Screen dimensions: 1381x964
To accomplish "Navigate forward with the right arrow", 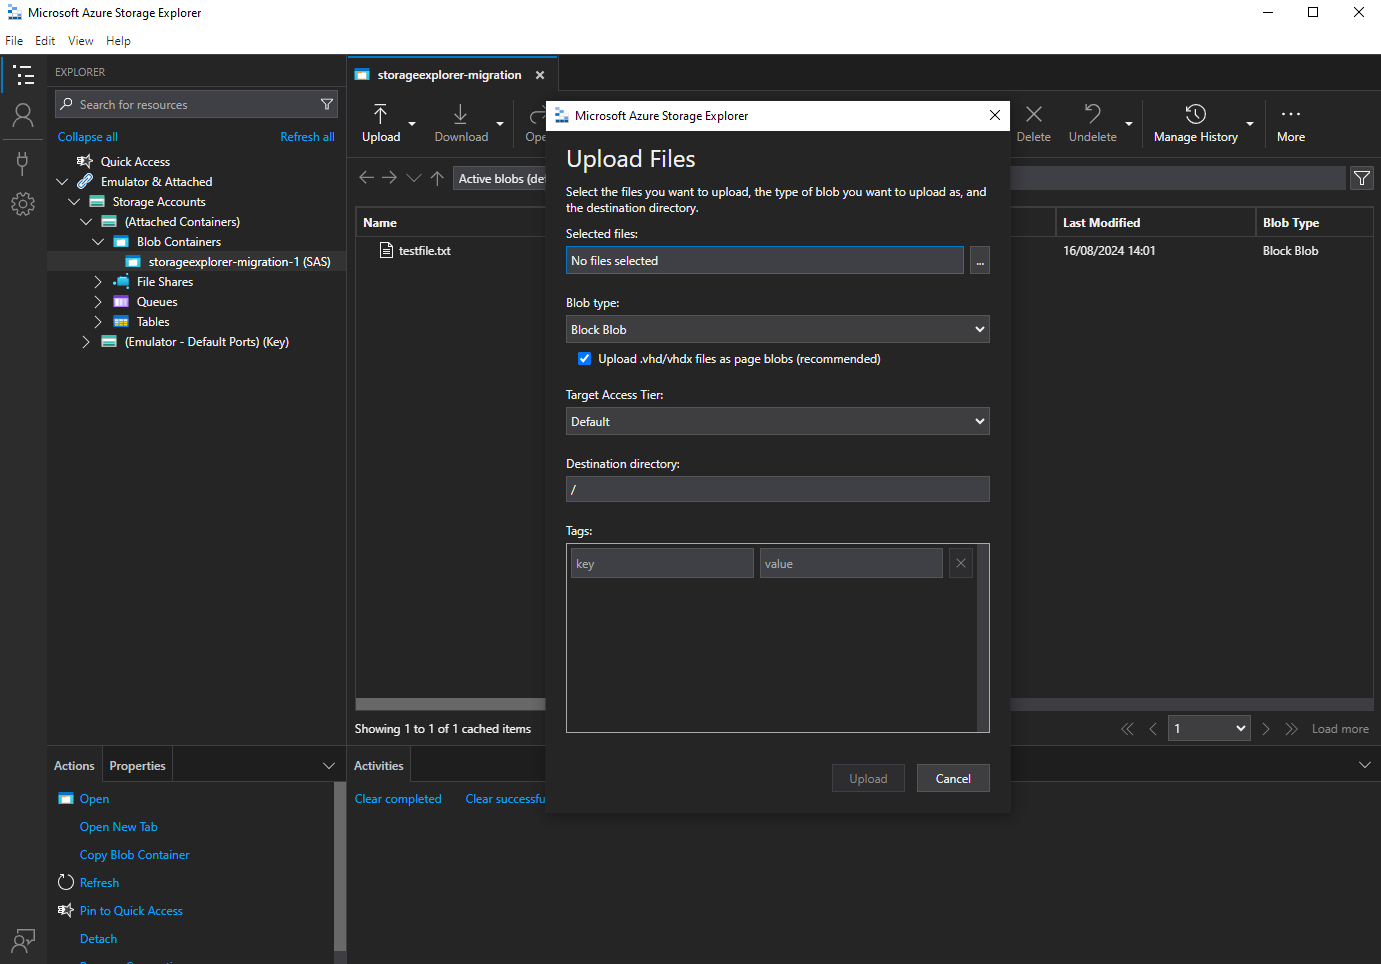I will [x=390, y=178].
